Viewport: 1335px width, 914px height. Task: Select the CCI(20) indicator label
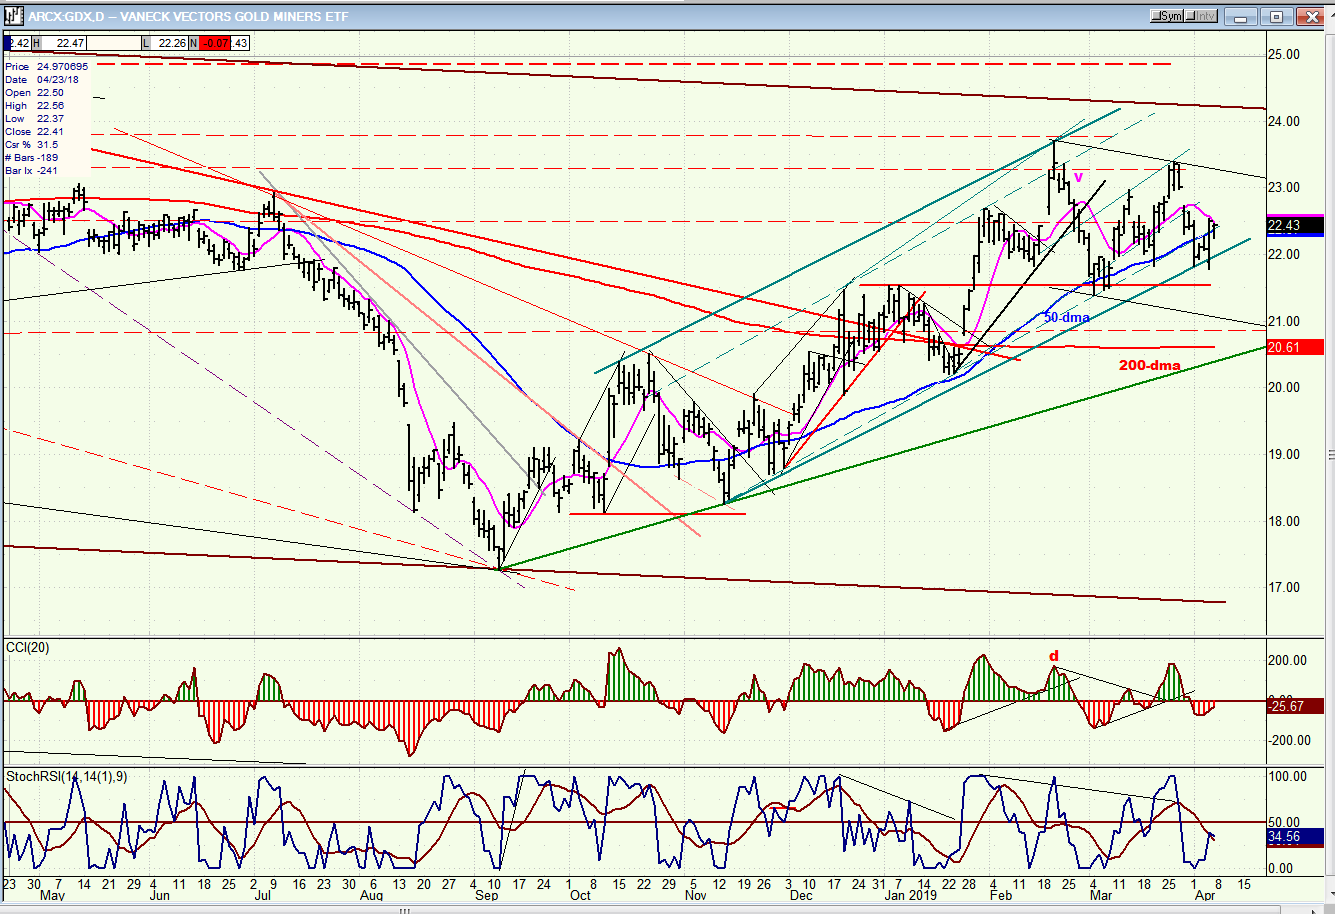click(28, 648)
